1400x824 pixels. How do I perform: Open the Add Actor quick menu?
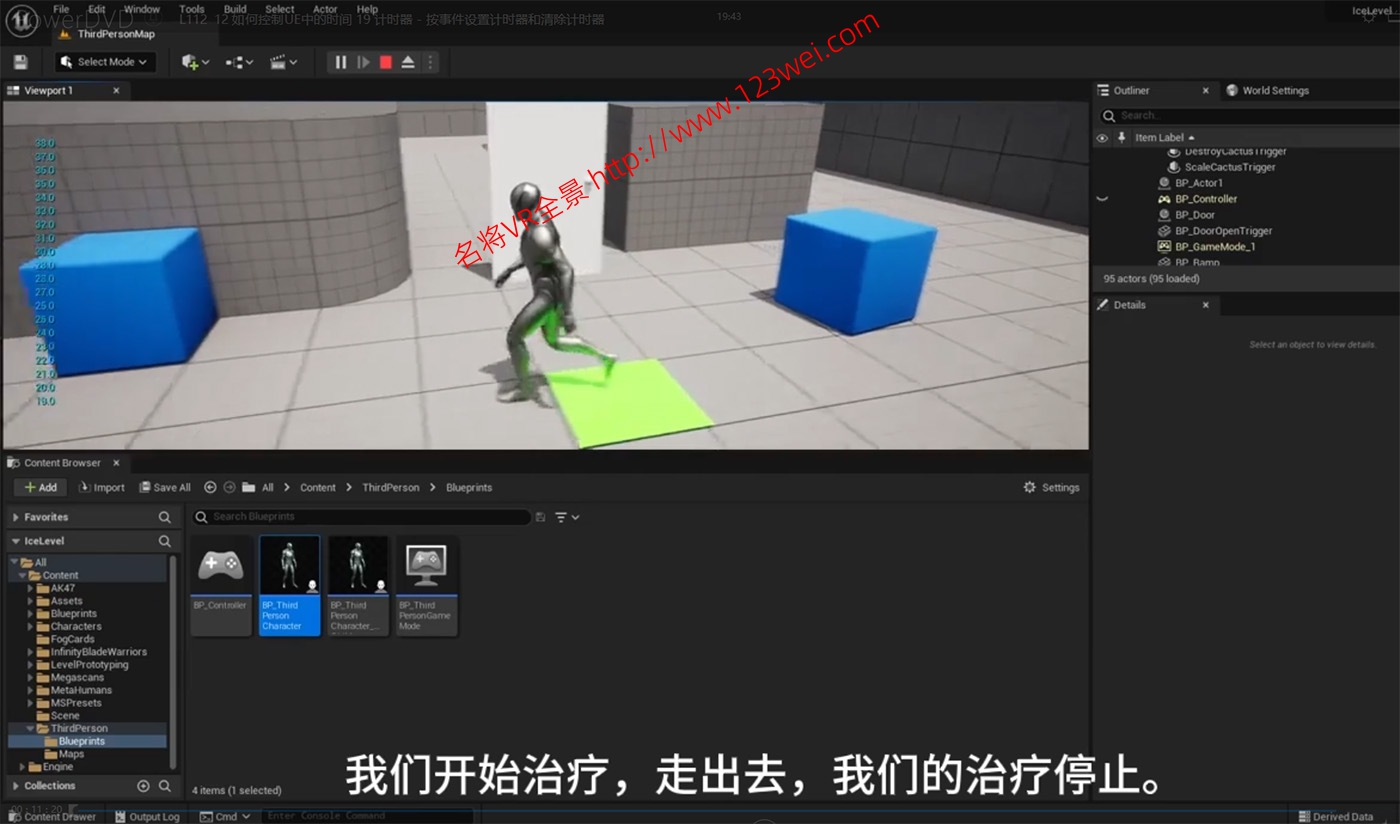(x=190, y=61)
